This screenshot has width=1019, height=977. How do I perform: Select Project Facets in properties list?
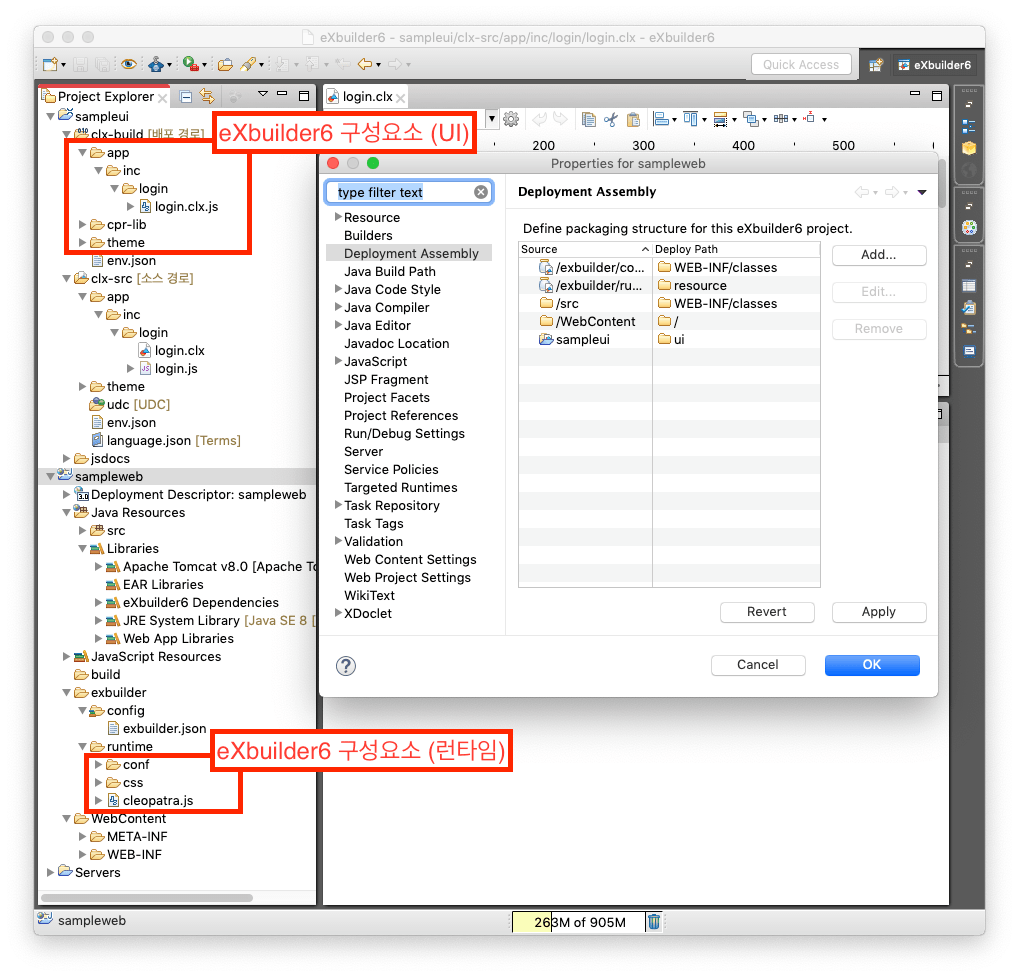(386, 398)
